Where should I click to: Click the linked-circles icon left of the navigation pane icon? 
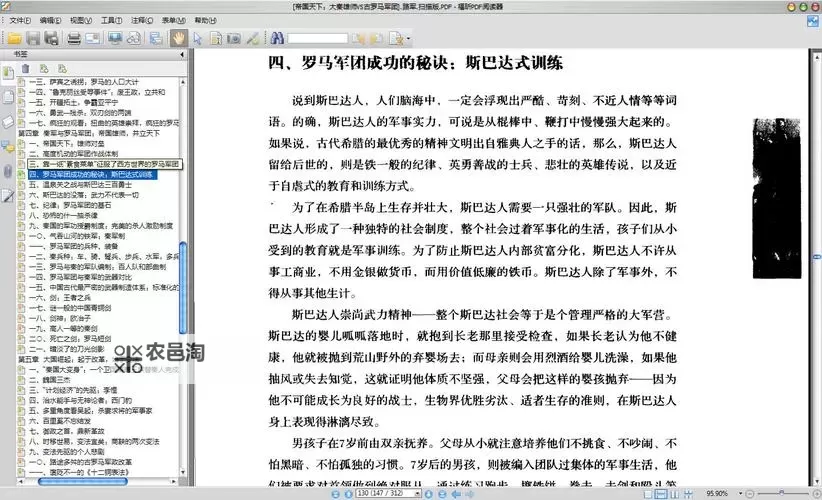pos(134,38)
